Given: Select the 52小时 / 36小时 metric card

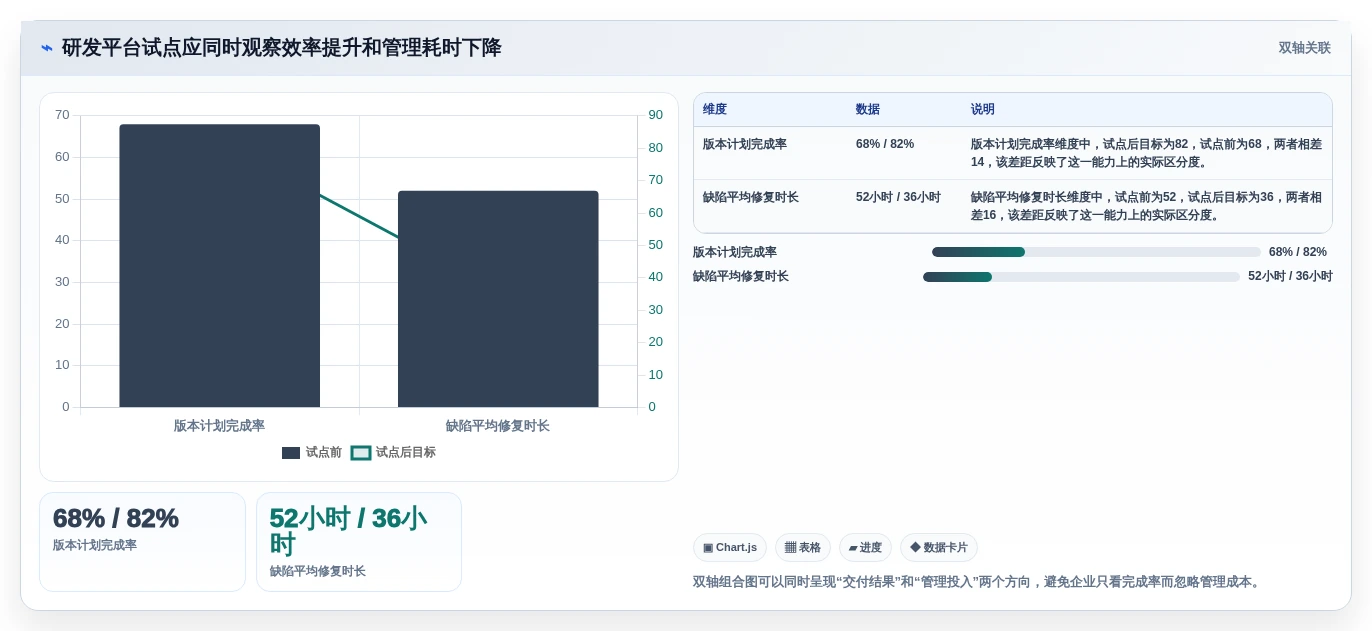Looking at the screenshot, I should click(359, 541).
